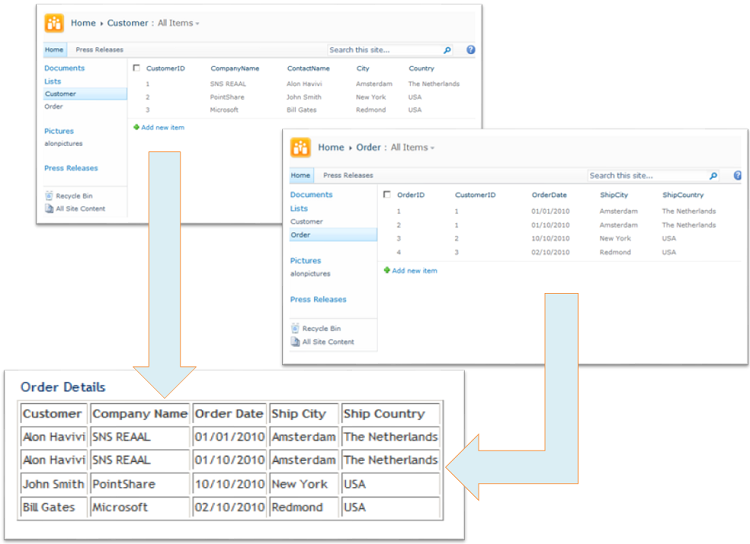Click the SharePoint site logo in Customer window
This screenshot has width=750, height=544.
[54, 23]
